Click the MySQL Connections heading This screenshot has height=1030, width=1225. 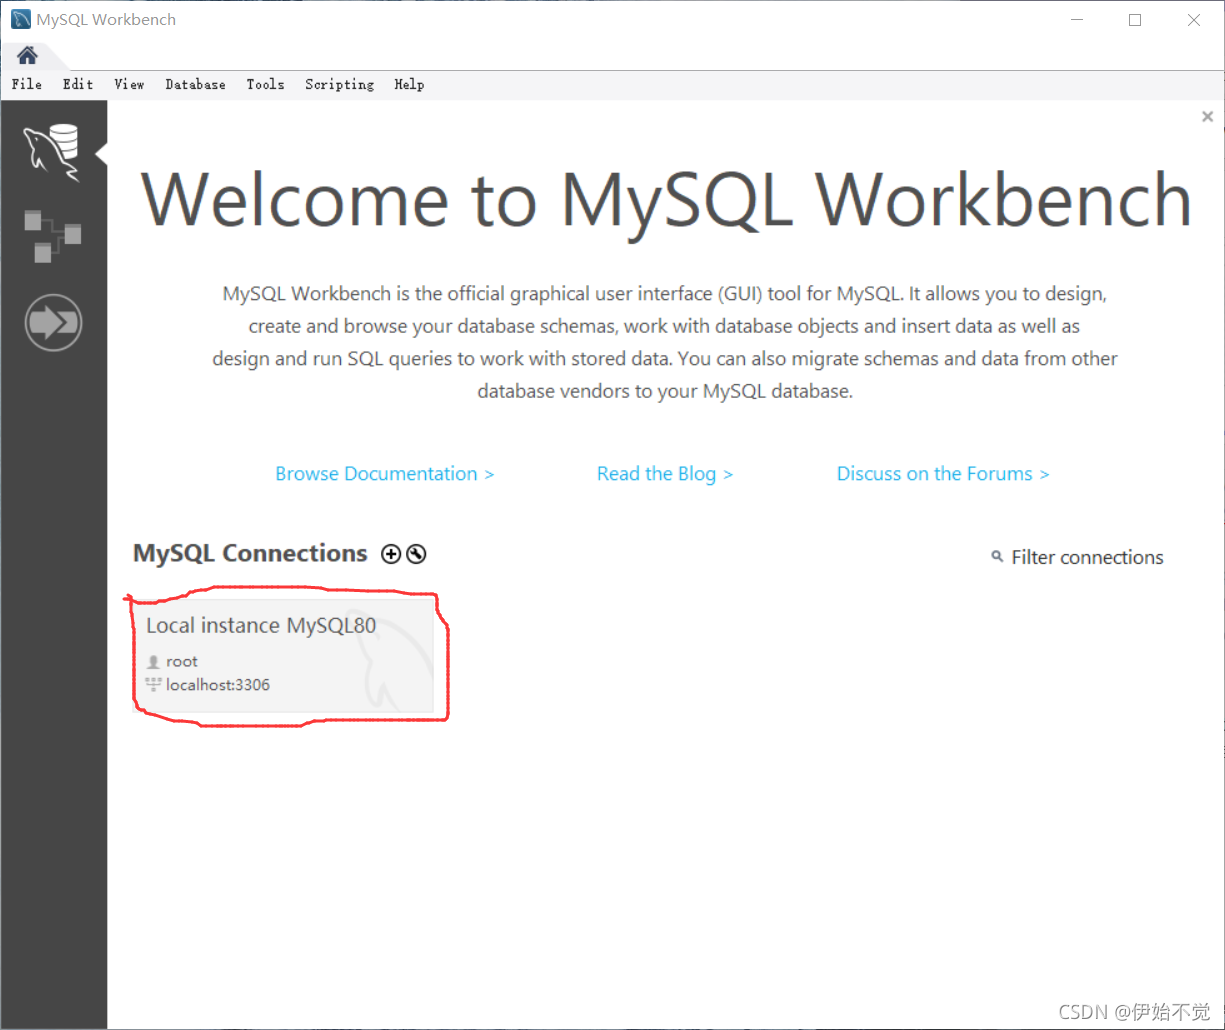coord(250,553)
